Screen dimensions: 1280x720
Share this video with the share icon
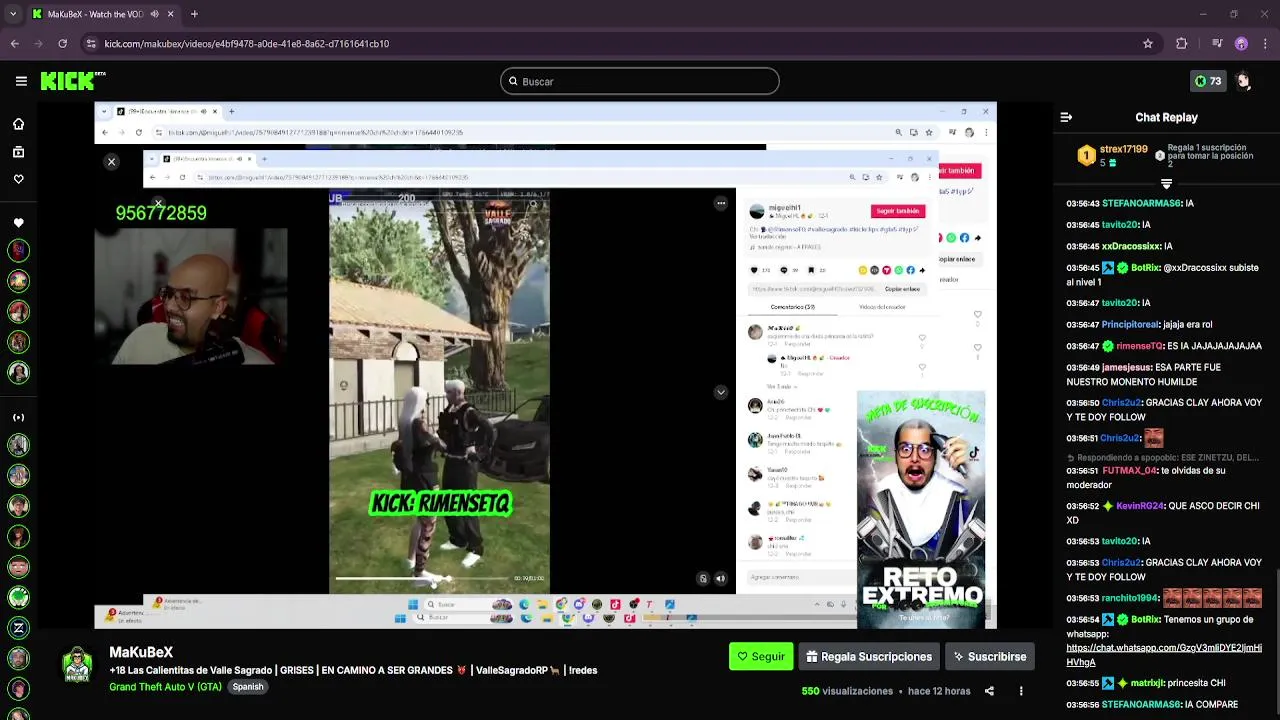pos(989,691)
